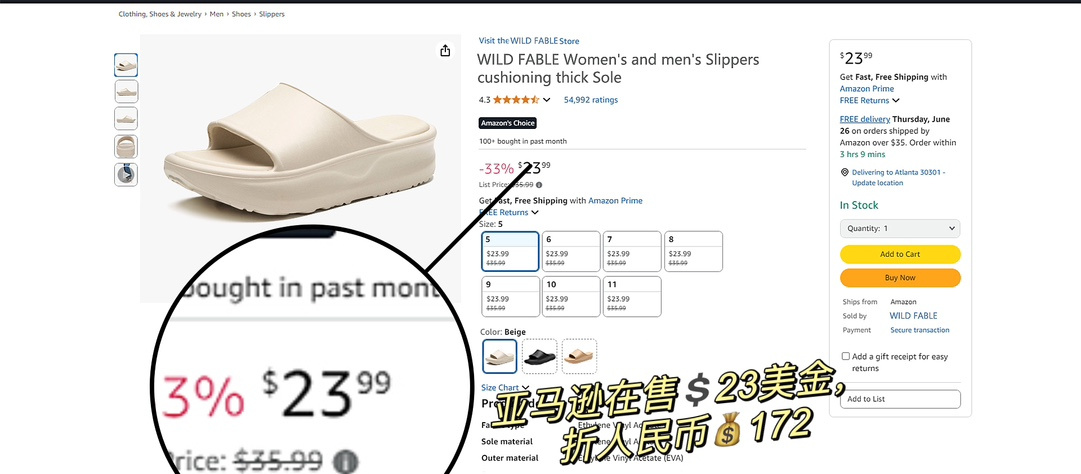Screen dimensions: 1081x474
Task: Play the product video thumbnail
Action: (125, 174)
